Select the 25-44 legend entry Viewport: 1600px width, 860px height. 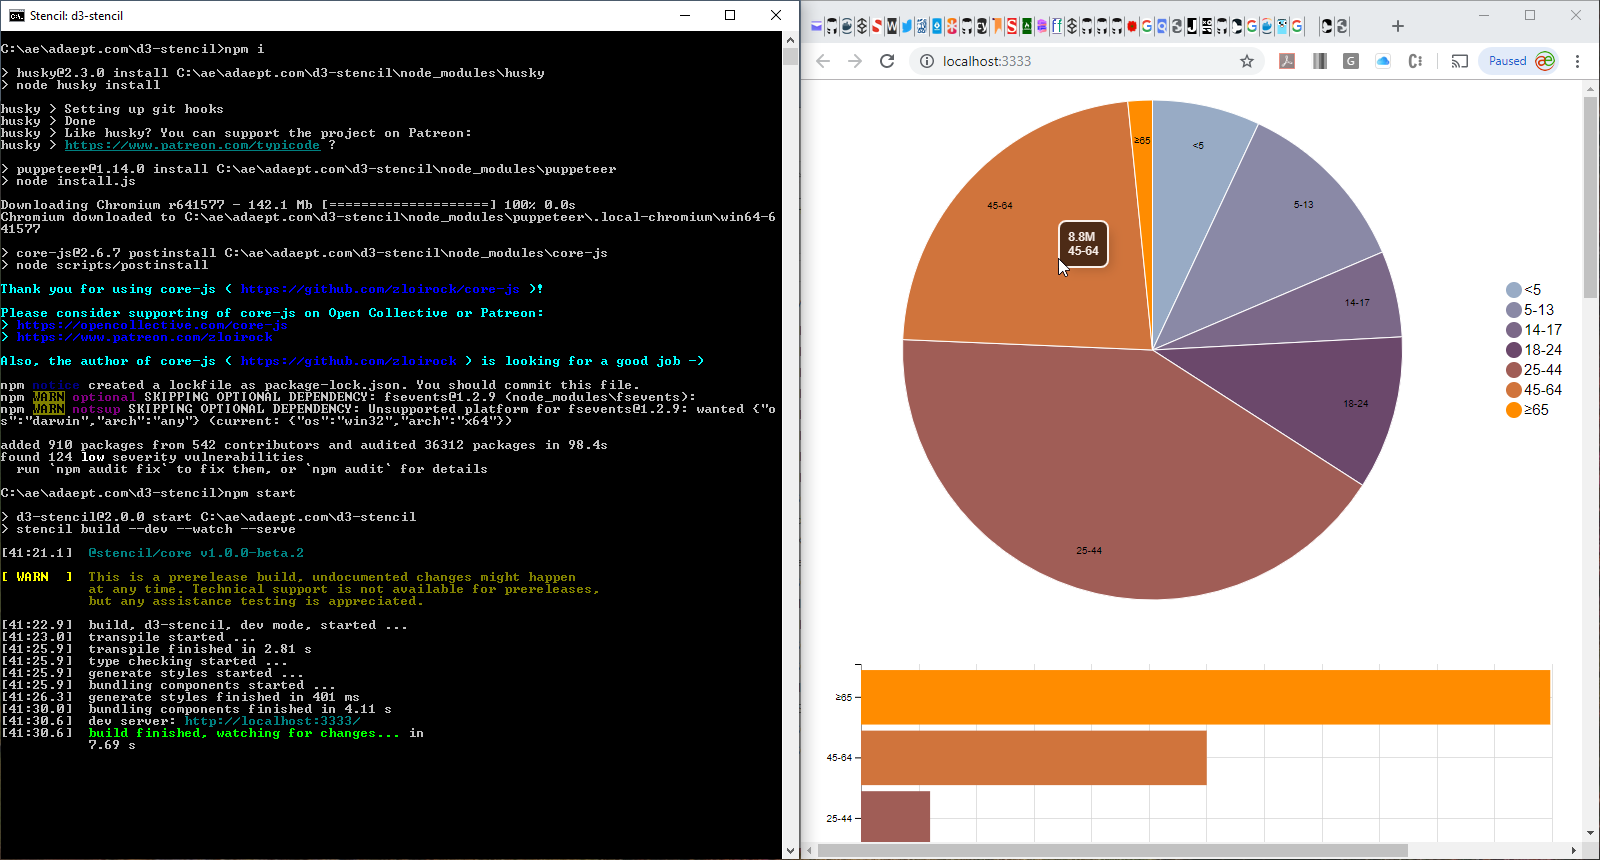[x=1534, y=370]
